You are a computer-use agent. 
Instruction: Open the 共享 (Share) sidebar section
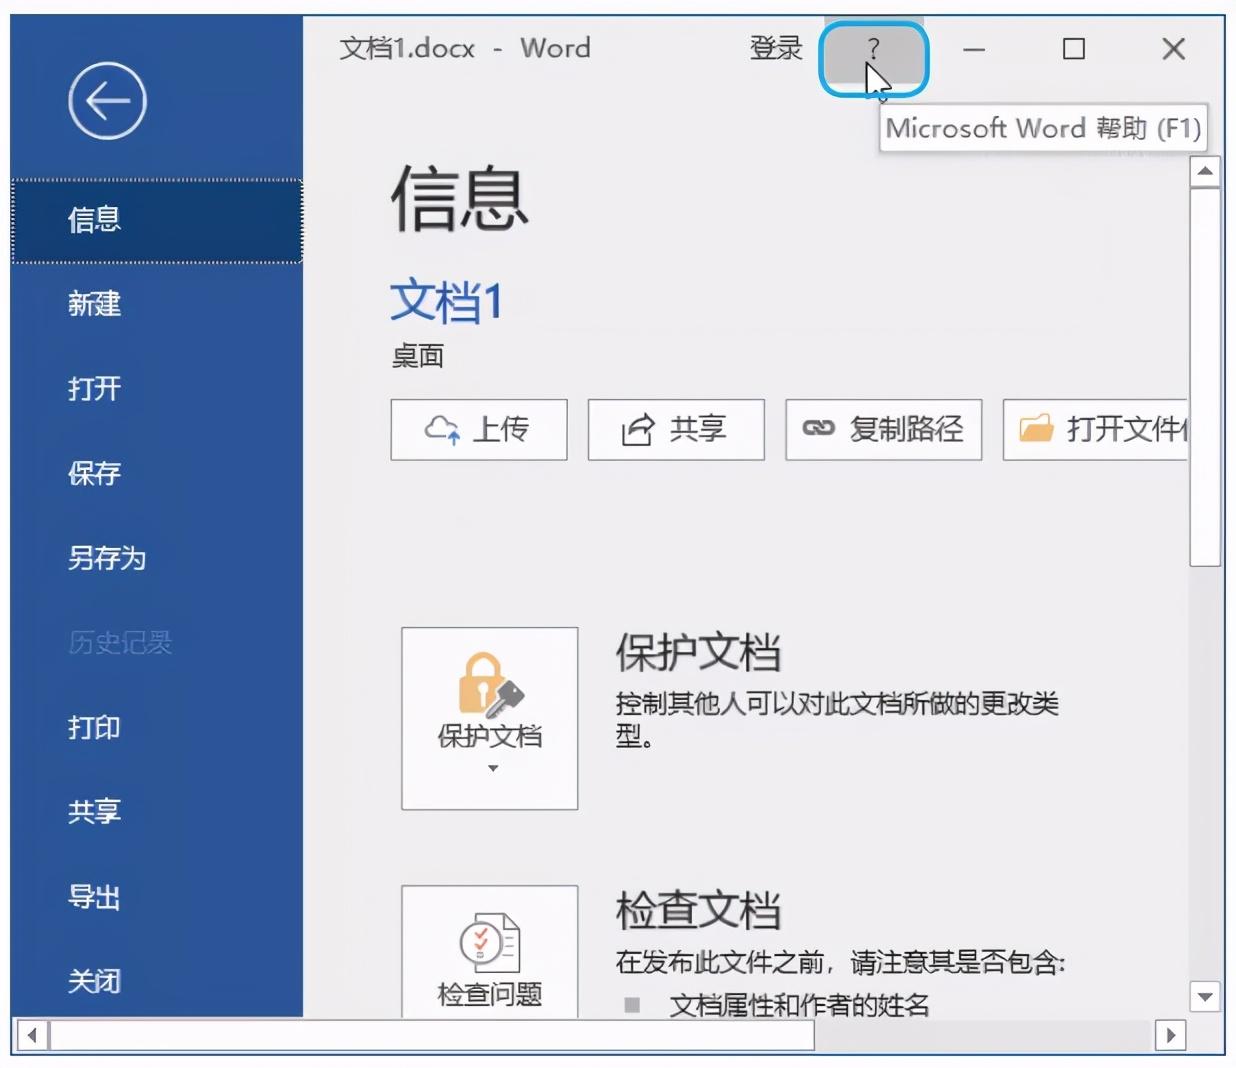tap(92, 813)
